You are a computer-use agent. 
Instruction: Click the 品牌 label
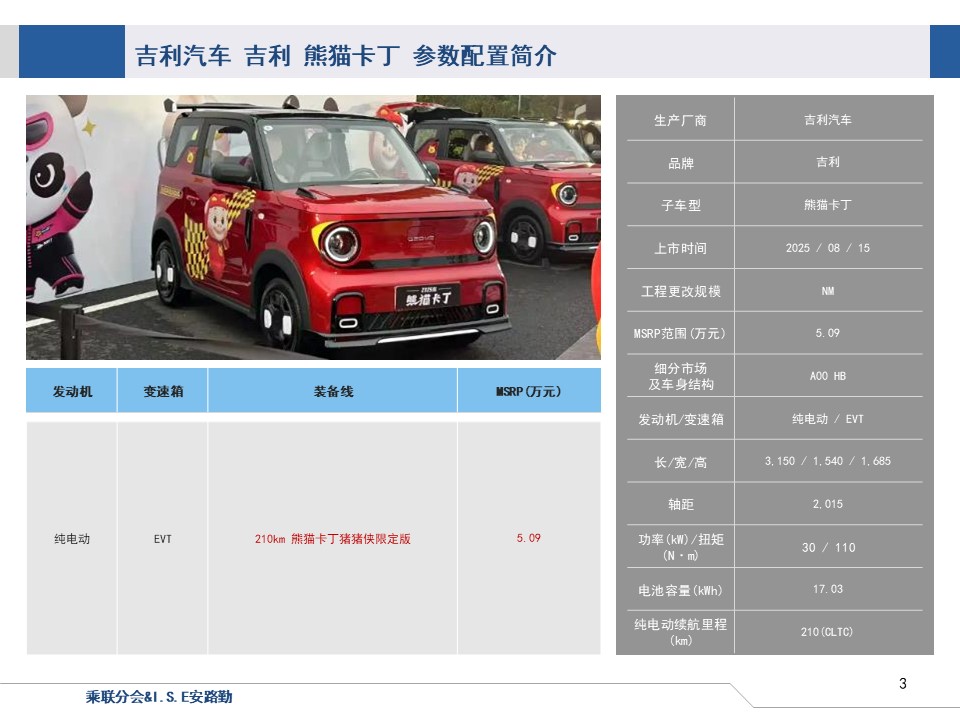pos(680,163)
